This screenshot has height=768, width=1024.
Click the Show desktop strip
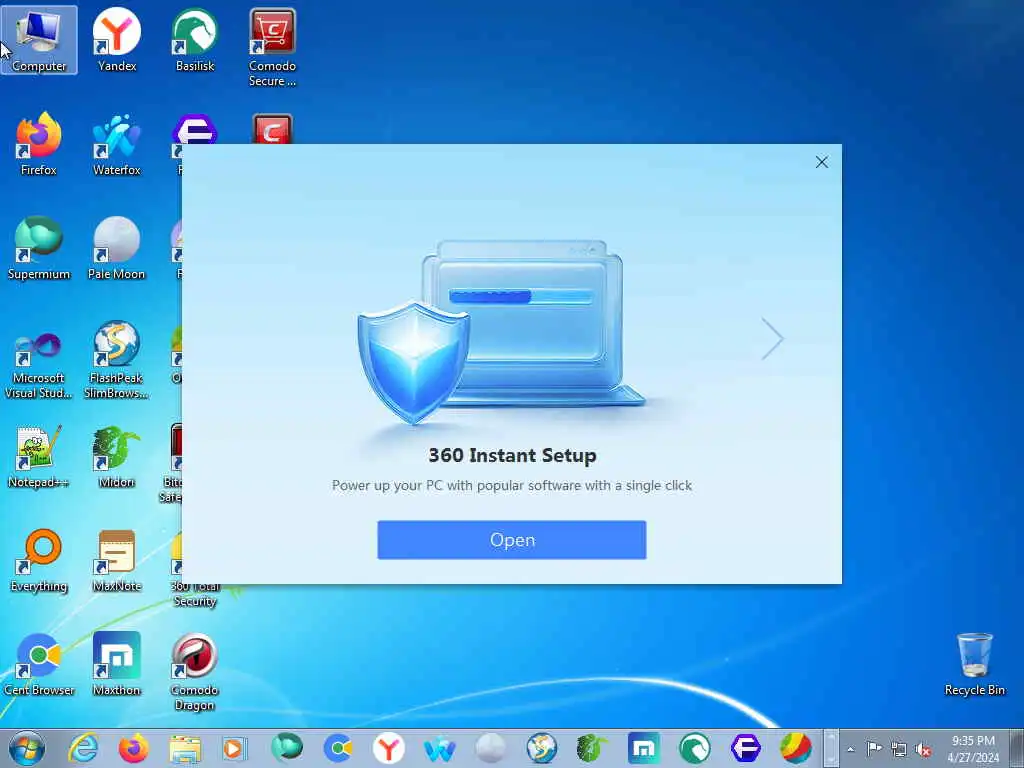click(x=1017, y=748)
